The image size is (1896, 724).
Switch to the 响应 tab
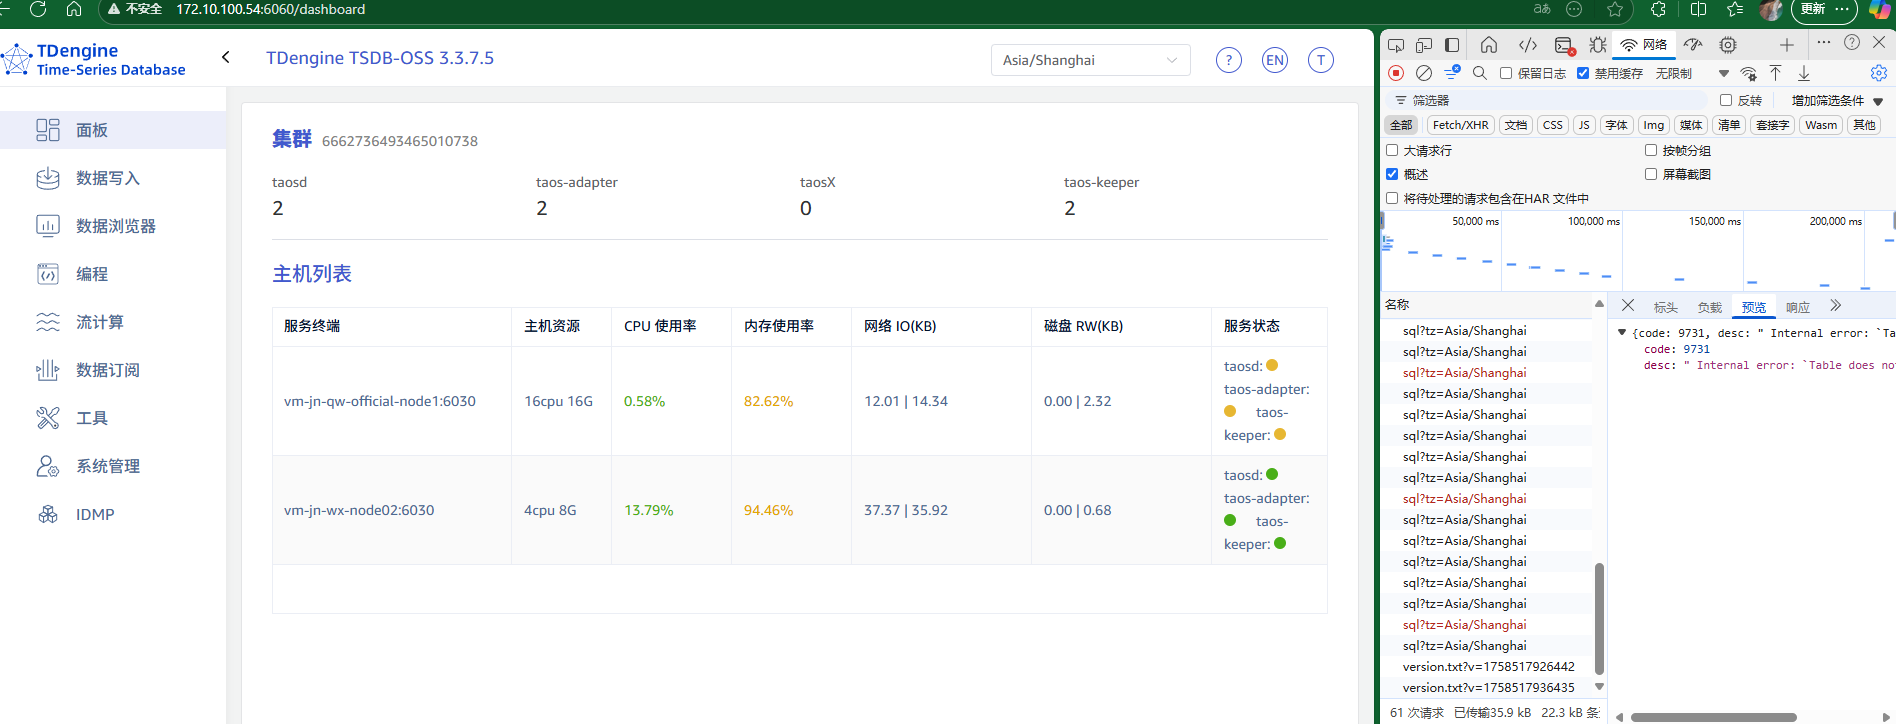(x=1798, y=307)
